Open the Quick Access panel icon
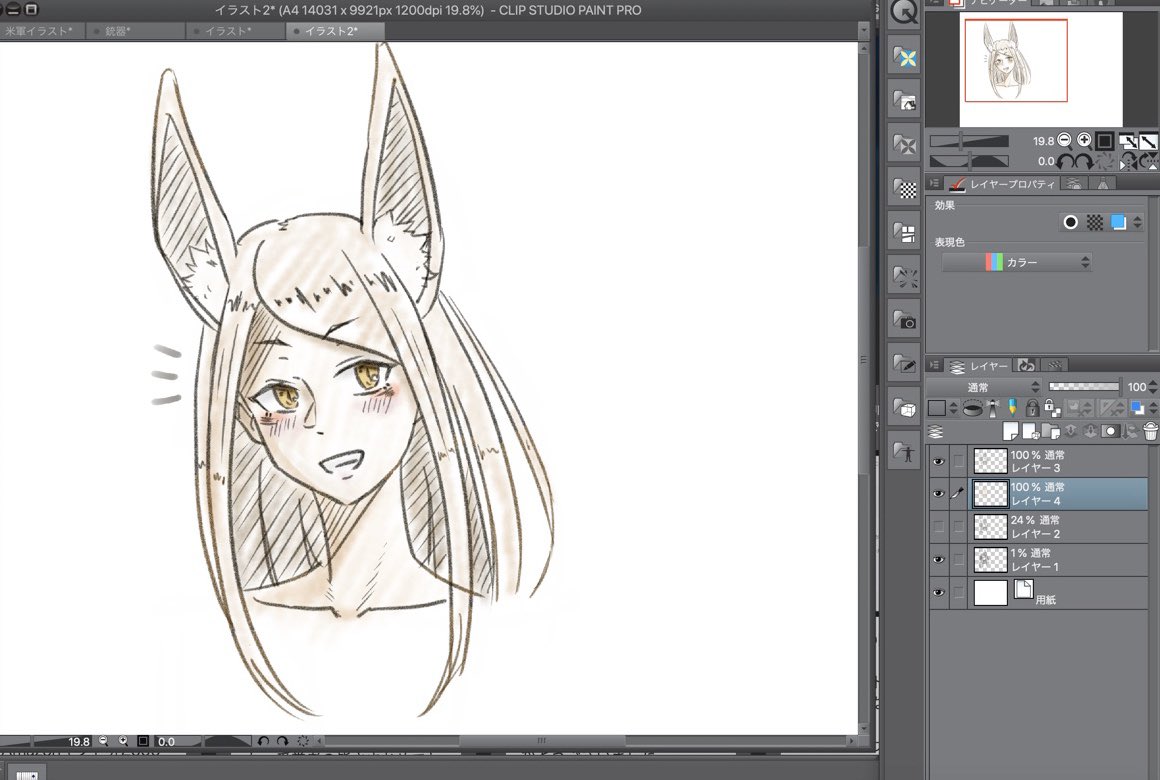Image resolution: width=1160 pixels, height=780 pixels. pos(904,13)
